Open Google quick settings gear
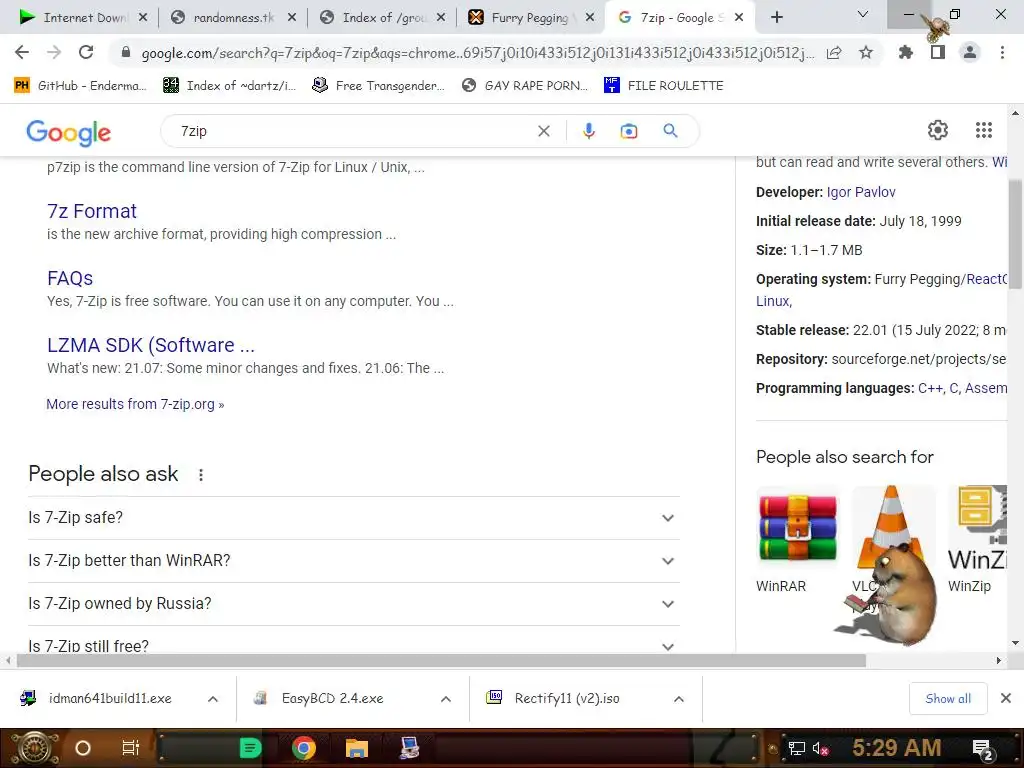 coord(938,130)
